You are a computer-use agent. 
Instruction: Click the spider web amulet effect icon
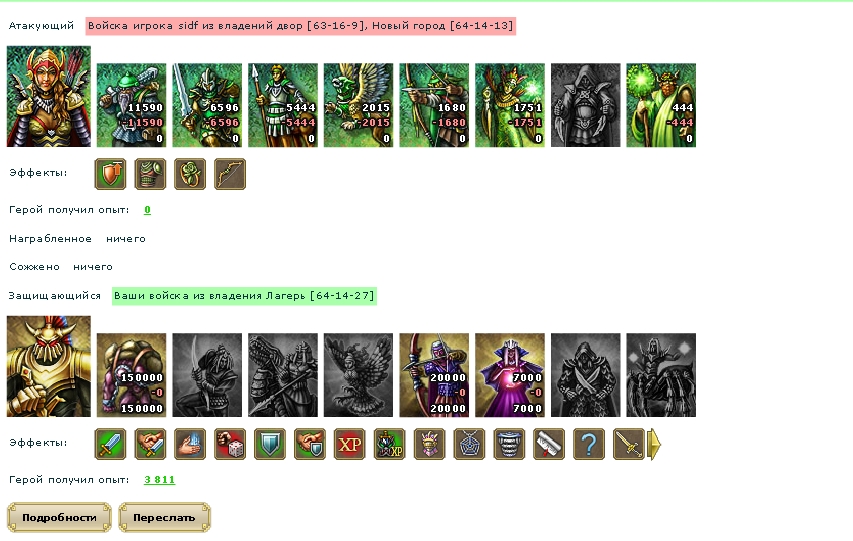tap(469, 444)
